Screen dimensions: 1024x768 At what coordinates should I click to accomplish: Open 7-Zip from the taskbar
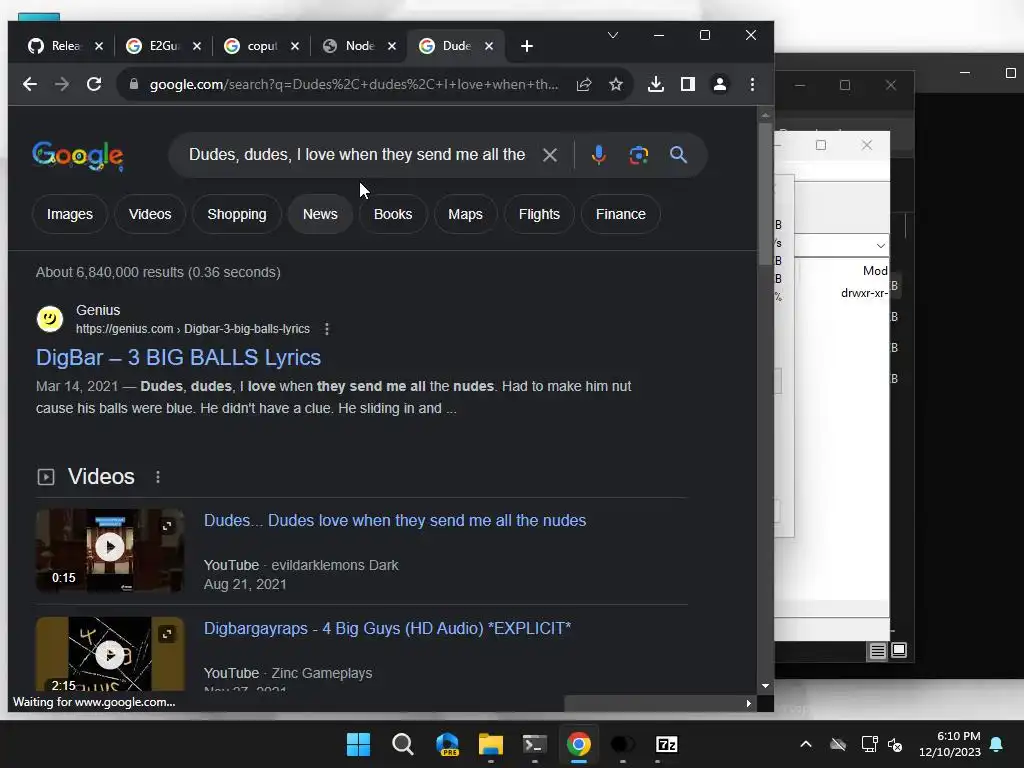(x=666, y=744)
